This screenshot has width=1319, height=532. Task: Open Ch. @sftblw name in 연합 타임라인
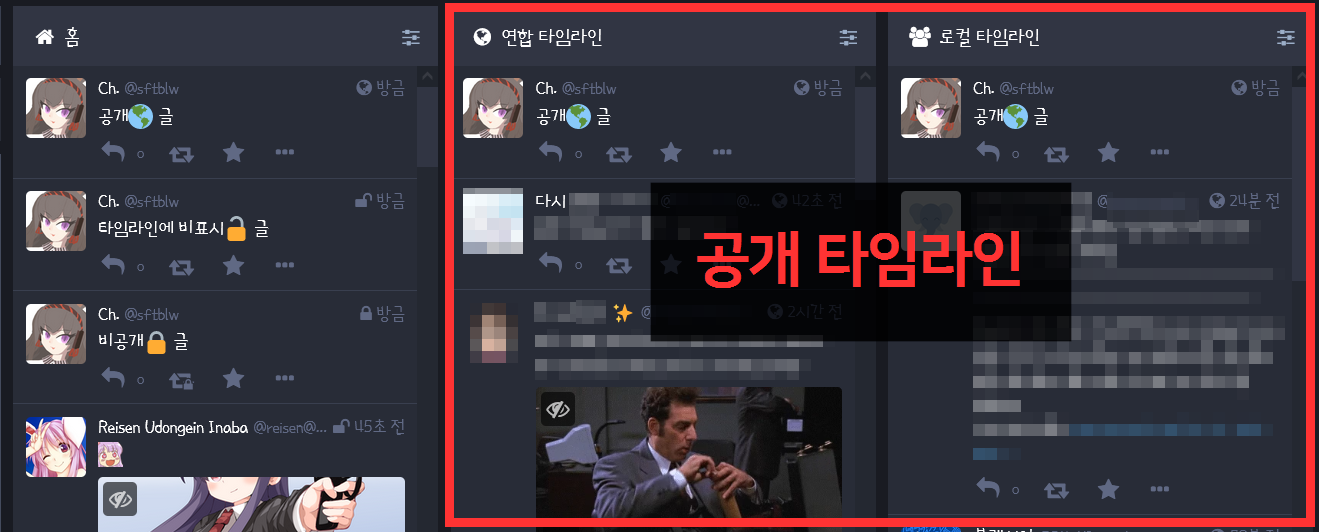click(x=576, y=89)
